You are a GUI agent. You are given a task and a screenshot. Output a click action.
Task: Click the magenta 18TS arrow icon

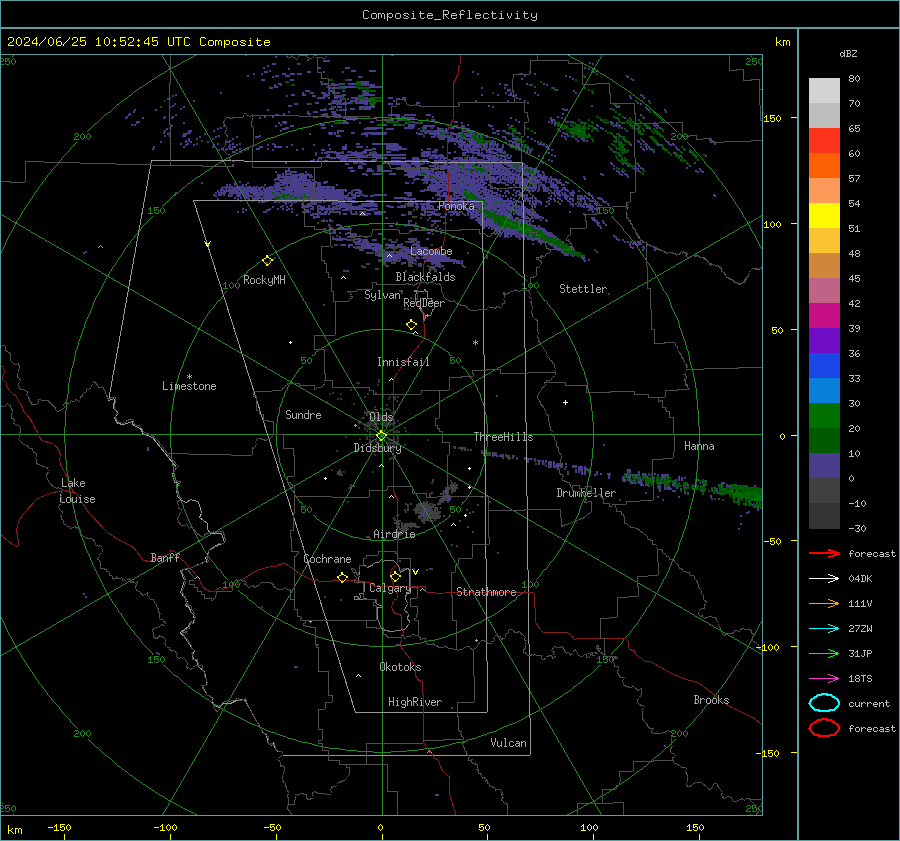824,679
